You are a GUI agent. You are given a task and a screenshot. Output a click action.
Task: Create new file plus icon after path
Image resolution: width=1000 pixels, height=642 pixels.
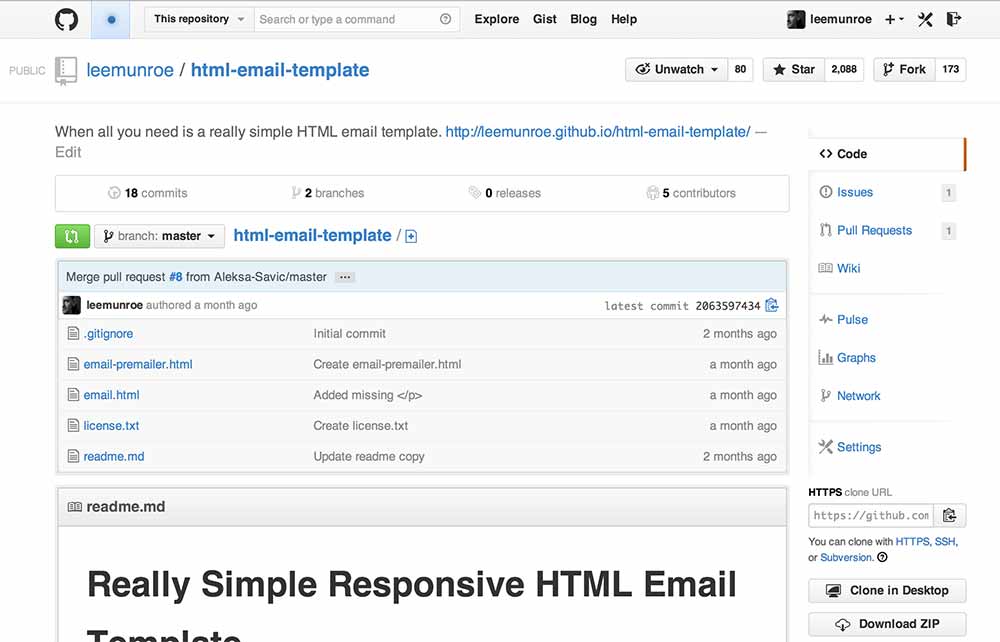(x=411, y=237)
